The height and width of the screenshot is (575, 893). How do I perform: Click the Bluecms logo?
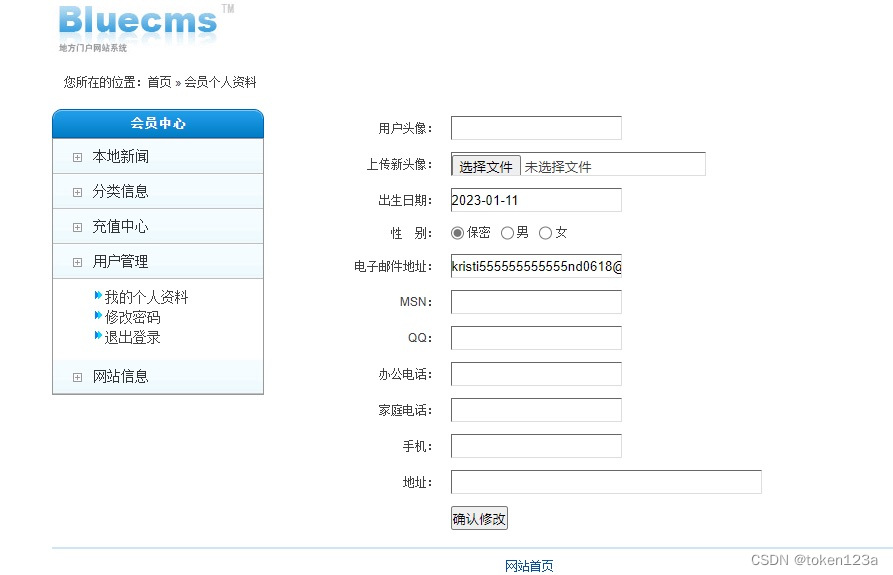pyautogui.click(x=146, y=28)
